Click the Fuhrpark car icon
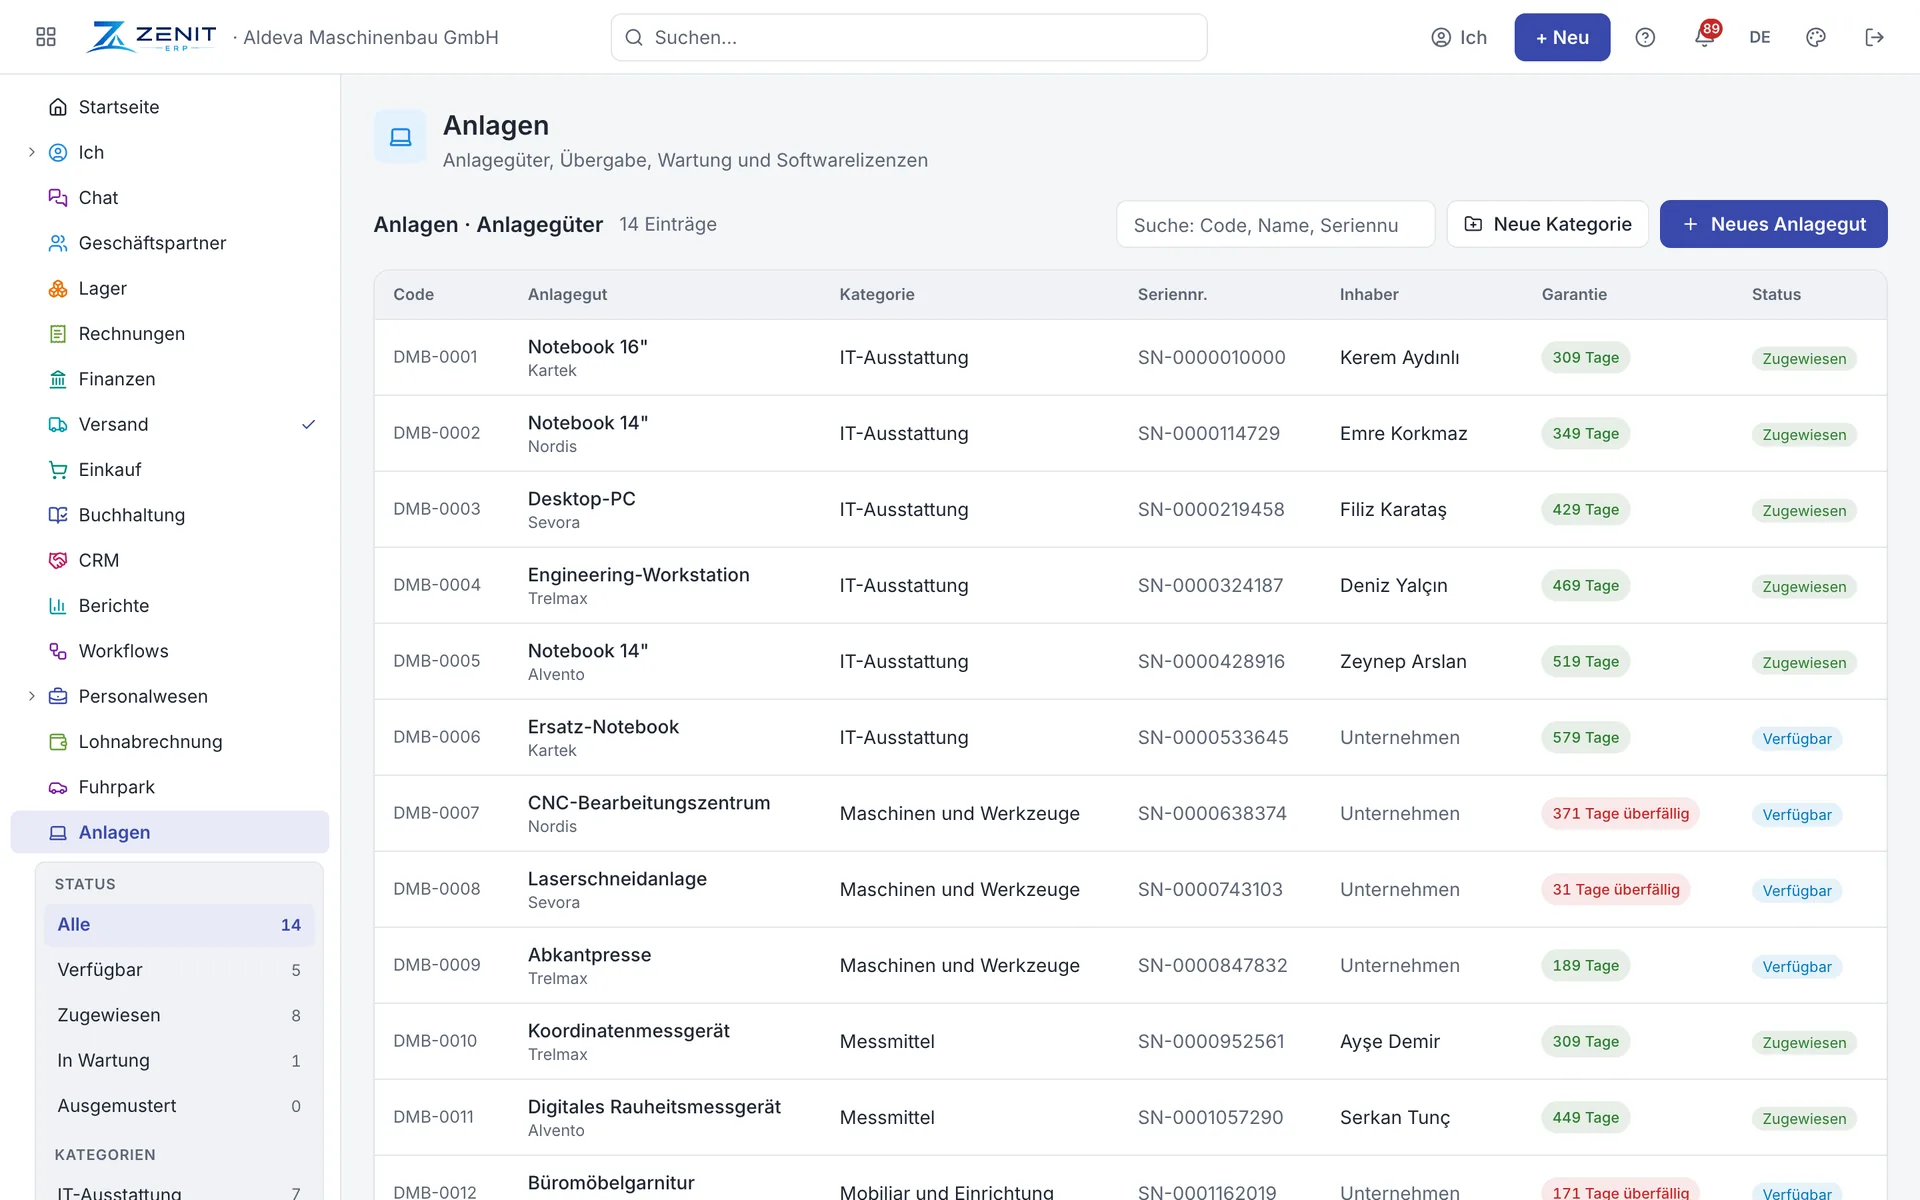 tap(58, 787)
